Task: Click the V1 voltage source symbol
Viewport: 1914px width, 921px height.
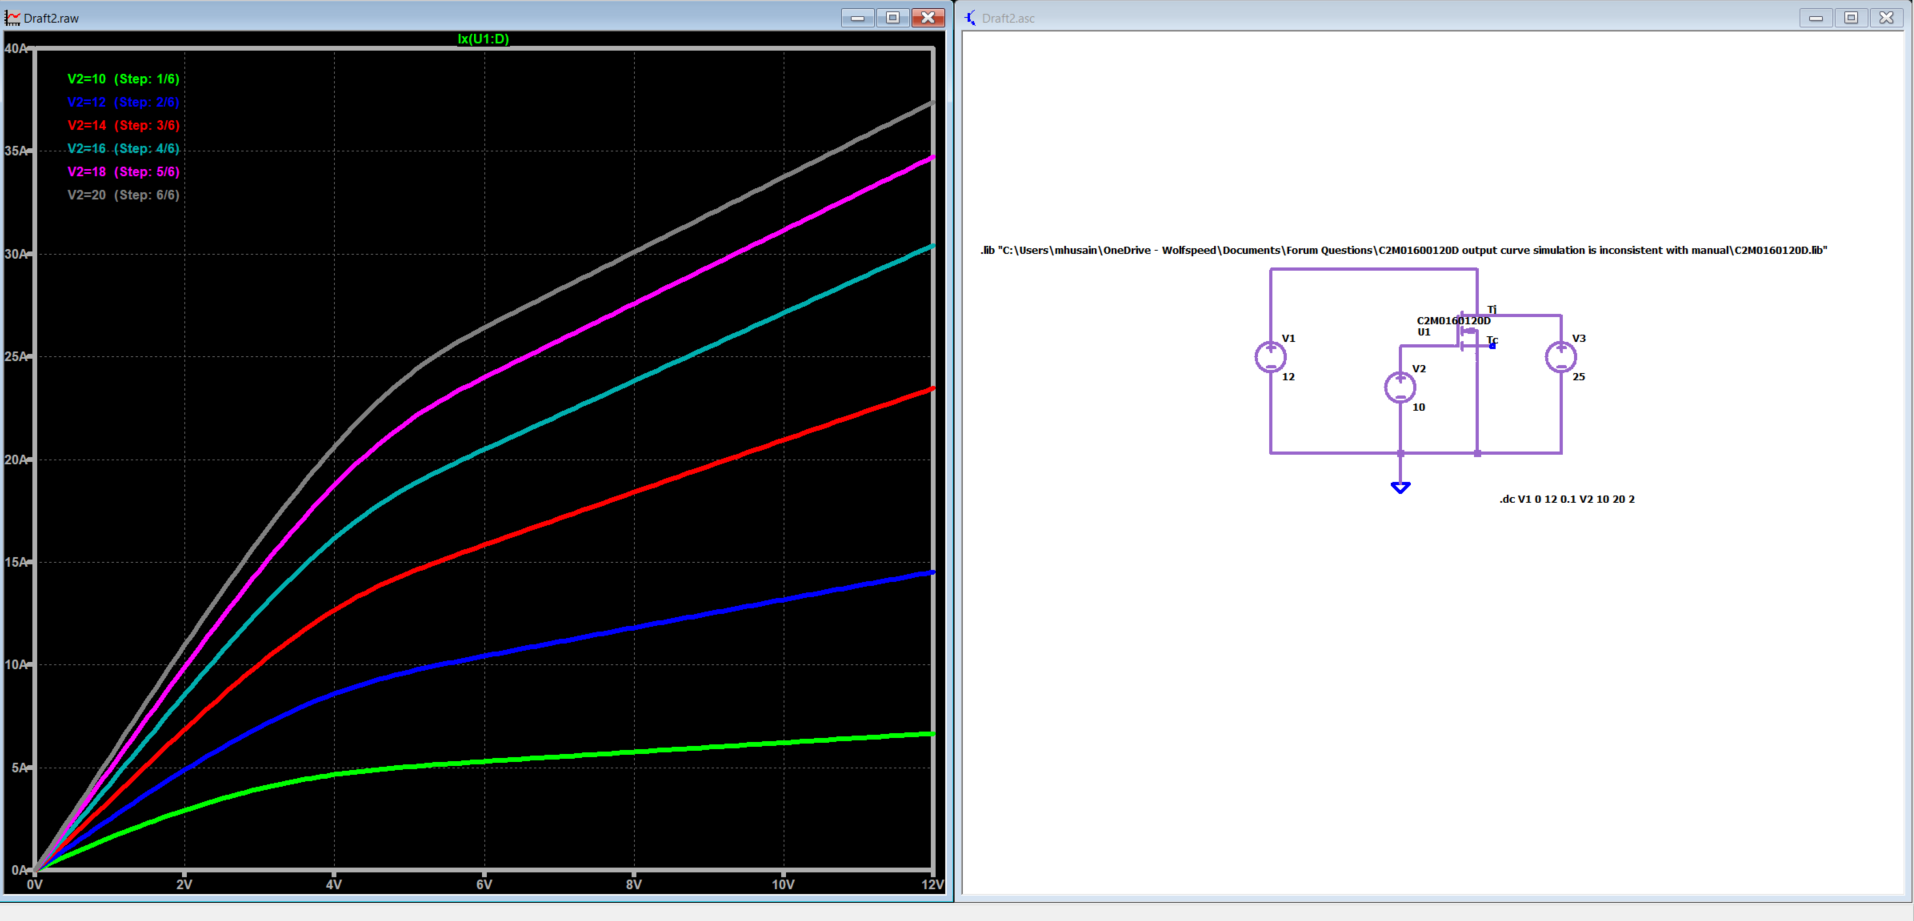Action: pos(1270,357)
